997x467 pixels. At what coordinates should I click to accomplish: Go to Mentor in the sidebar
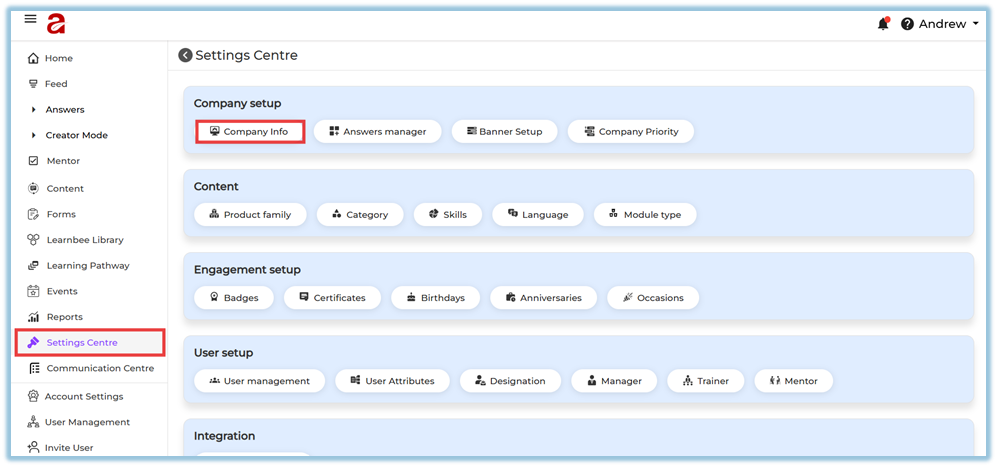(63, 161)
